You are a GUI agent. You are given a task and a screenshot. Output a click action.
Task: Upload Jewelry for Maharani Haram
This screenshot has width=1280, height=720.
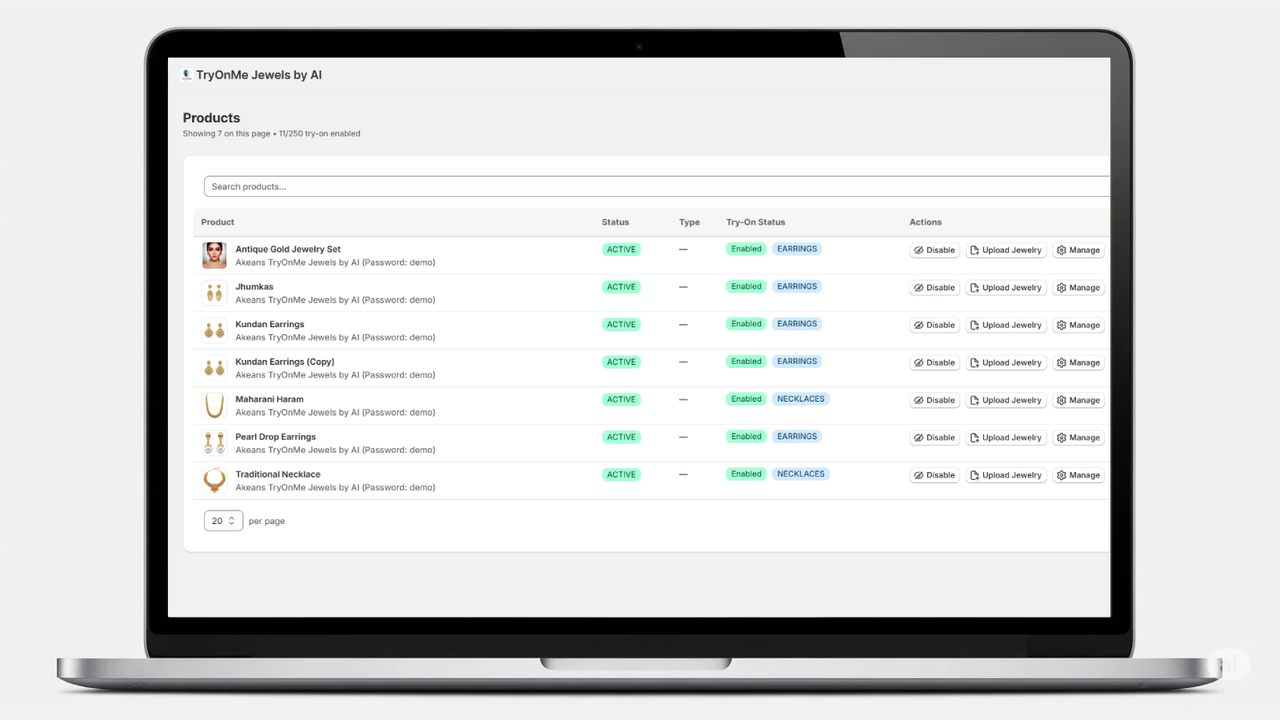click(x=1006, y=400)
